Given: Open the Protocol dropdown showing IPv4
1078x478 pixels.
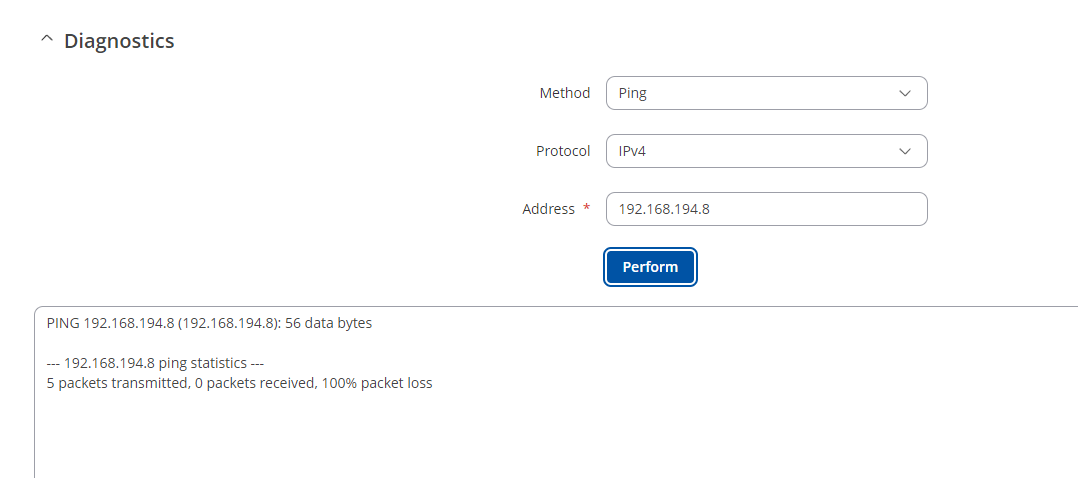Looking at the screenshot, I should [767, 151].
